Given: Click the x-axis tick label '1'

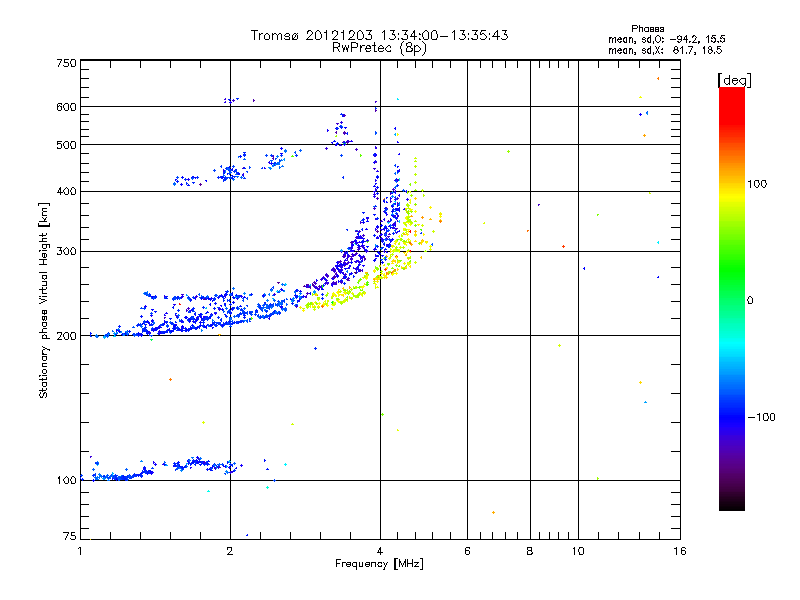Looking at the screenshot, I should tap(80, 551).
